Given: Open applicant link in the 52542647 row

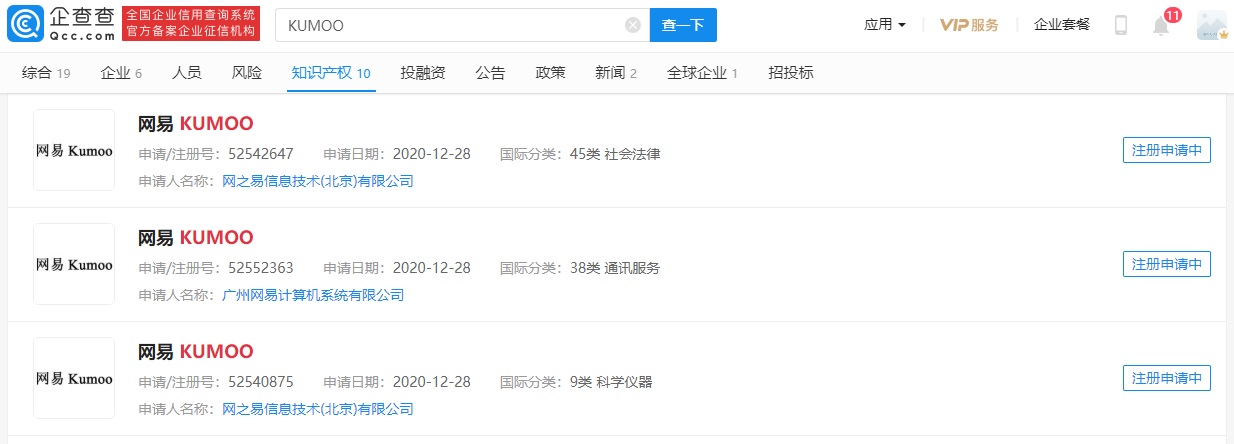Looking at the screenshot, I should click(317, 181).
